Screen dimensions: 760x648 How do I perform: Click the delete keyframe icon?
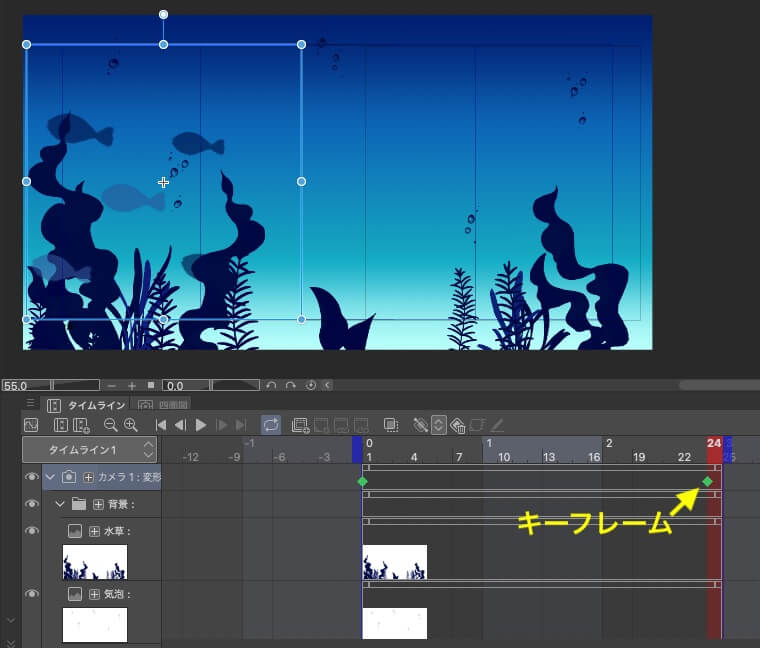click(458, 425)
